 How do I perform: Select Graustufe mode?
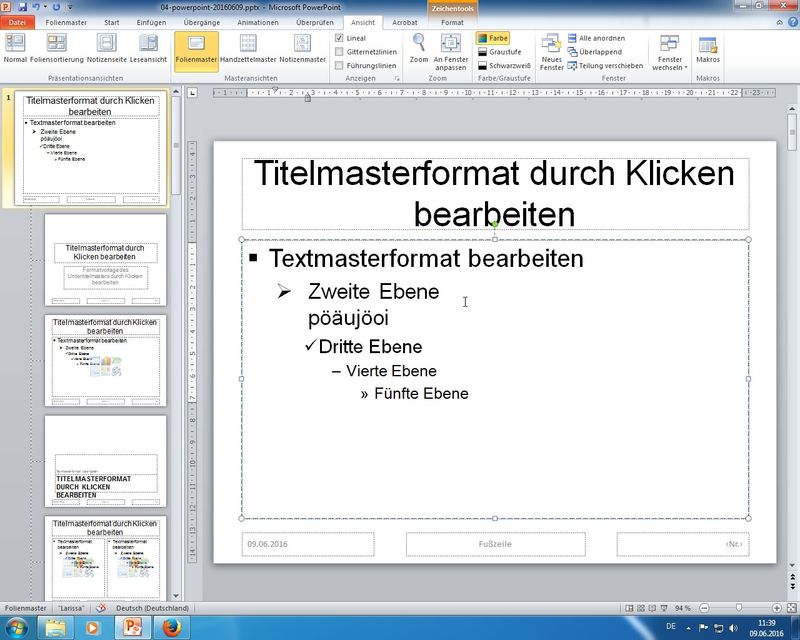coord(500,52)
